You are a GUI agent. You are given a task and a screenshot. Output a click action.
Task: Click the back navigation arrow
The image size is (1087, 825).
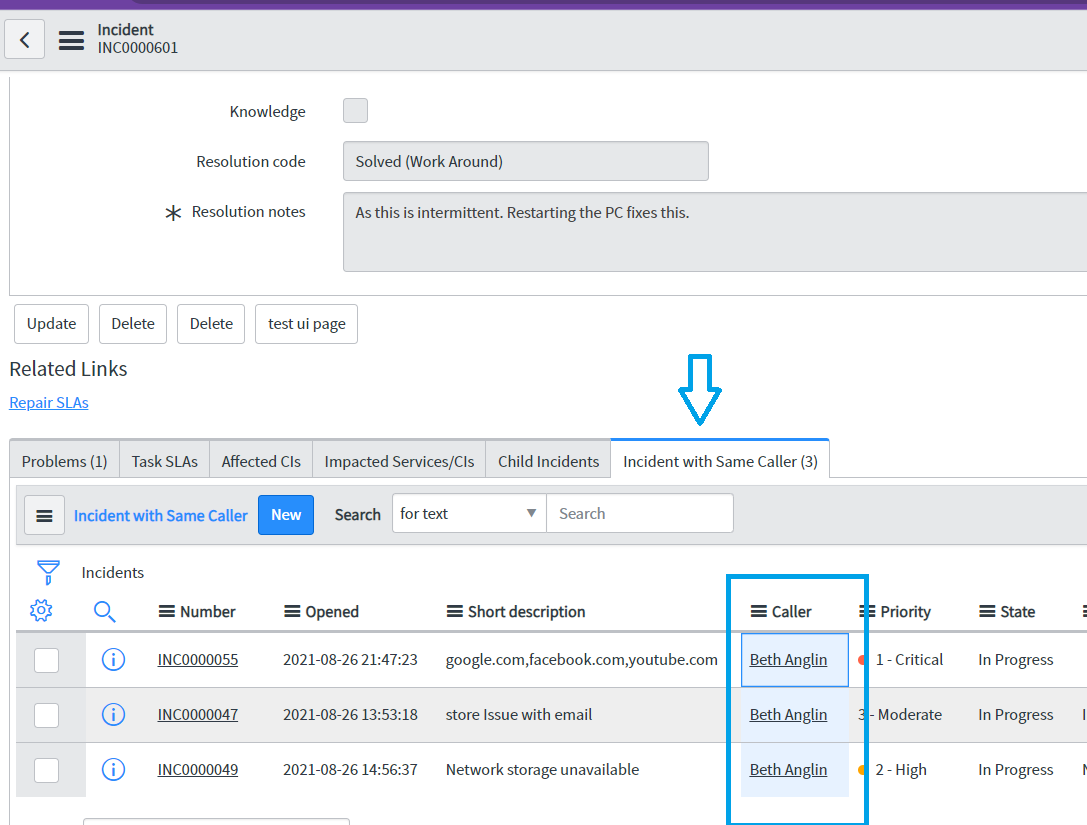pyautogui.click(x=24, y=38)
